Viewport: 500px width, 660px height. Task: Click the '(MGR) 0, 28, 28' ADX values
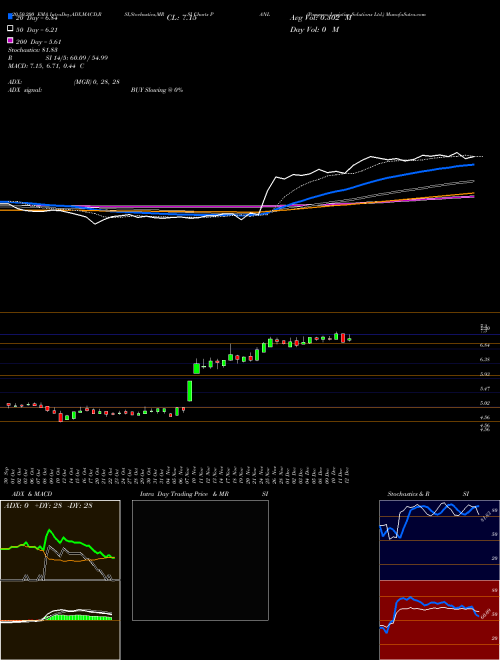pos(96,82)
